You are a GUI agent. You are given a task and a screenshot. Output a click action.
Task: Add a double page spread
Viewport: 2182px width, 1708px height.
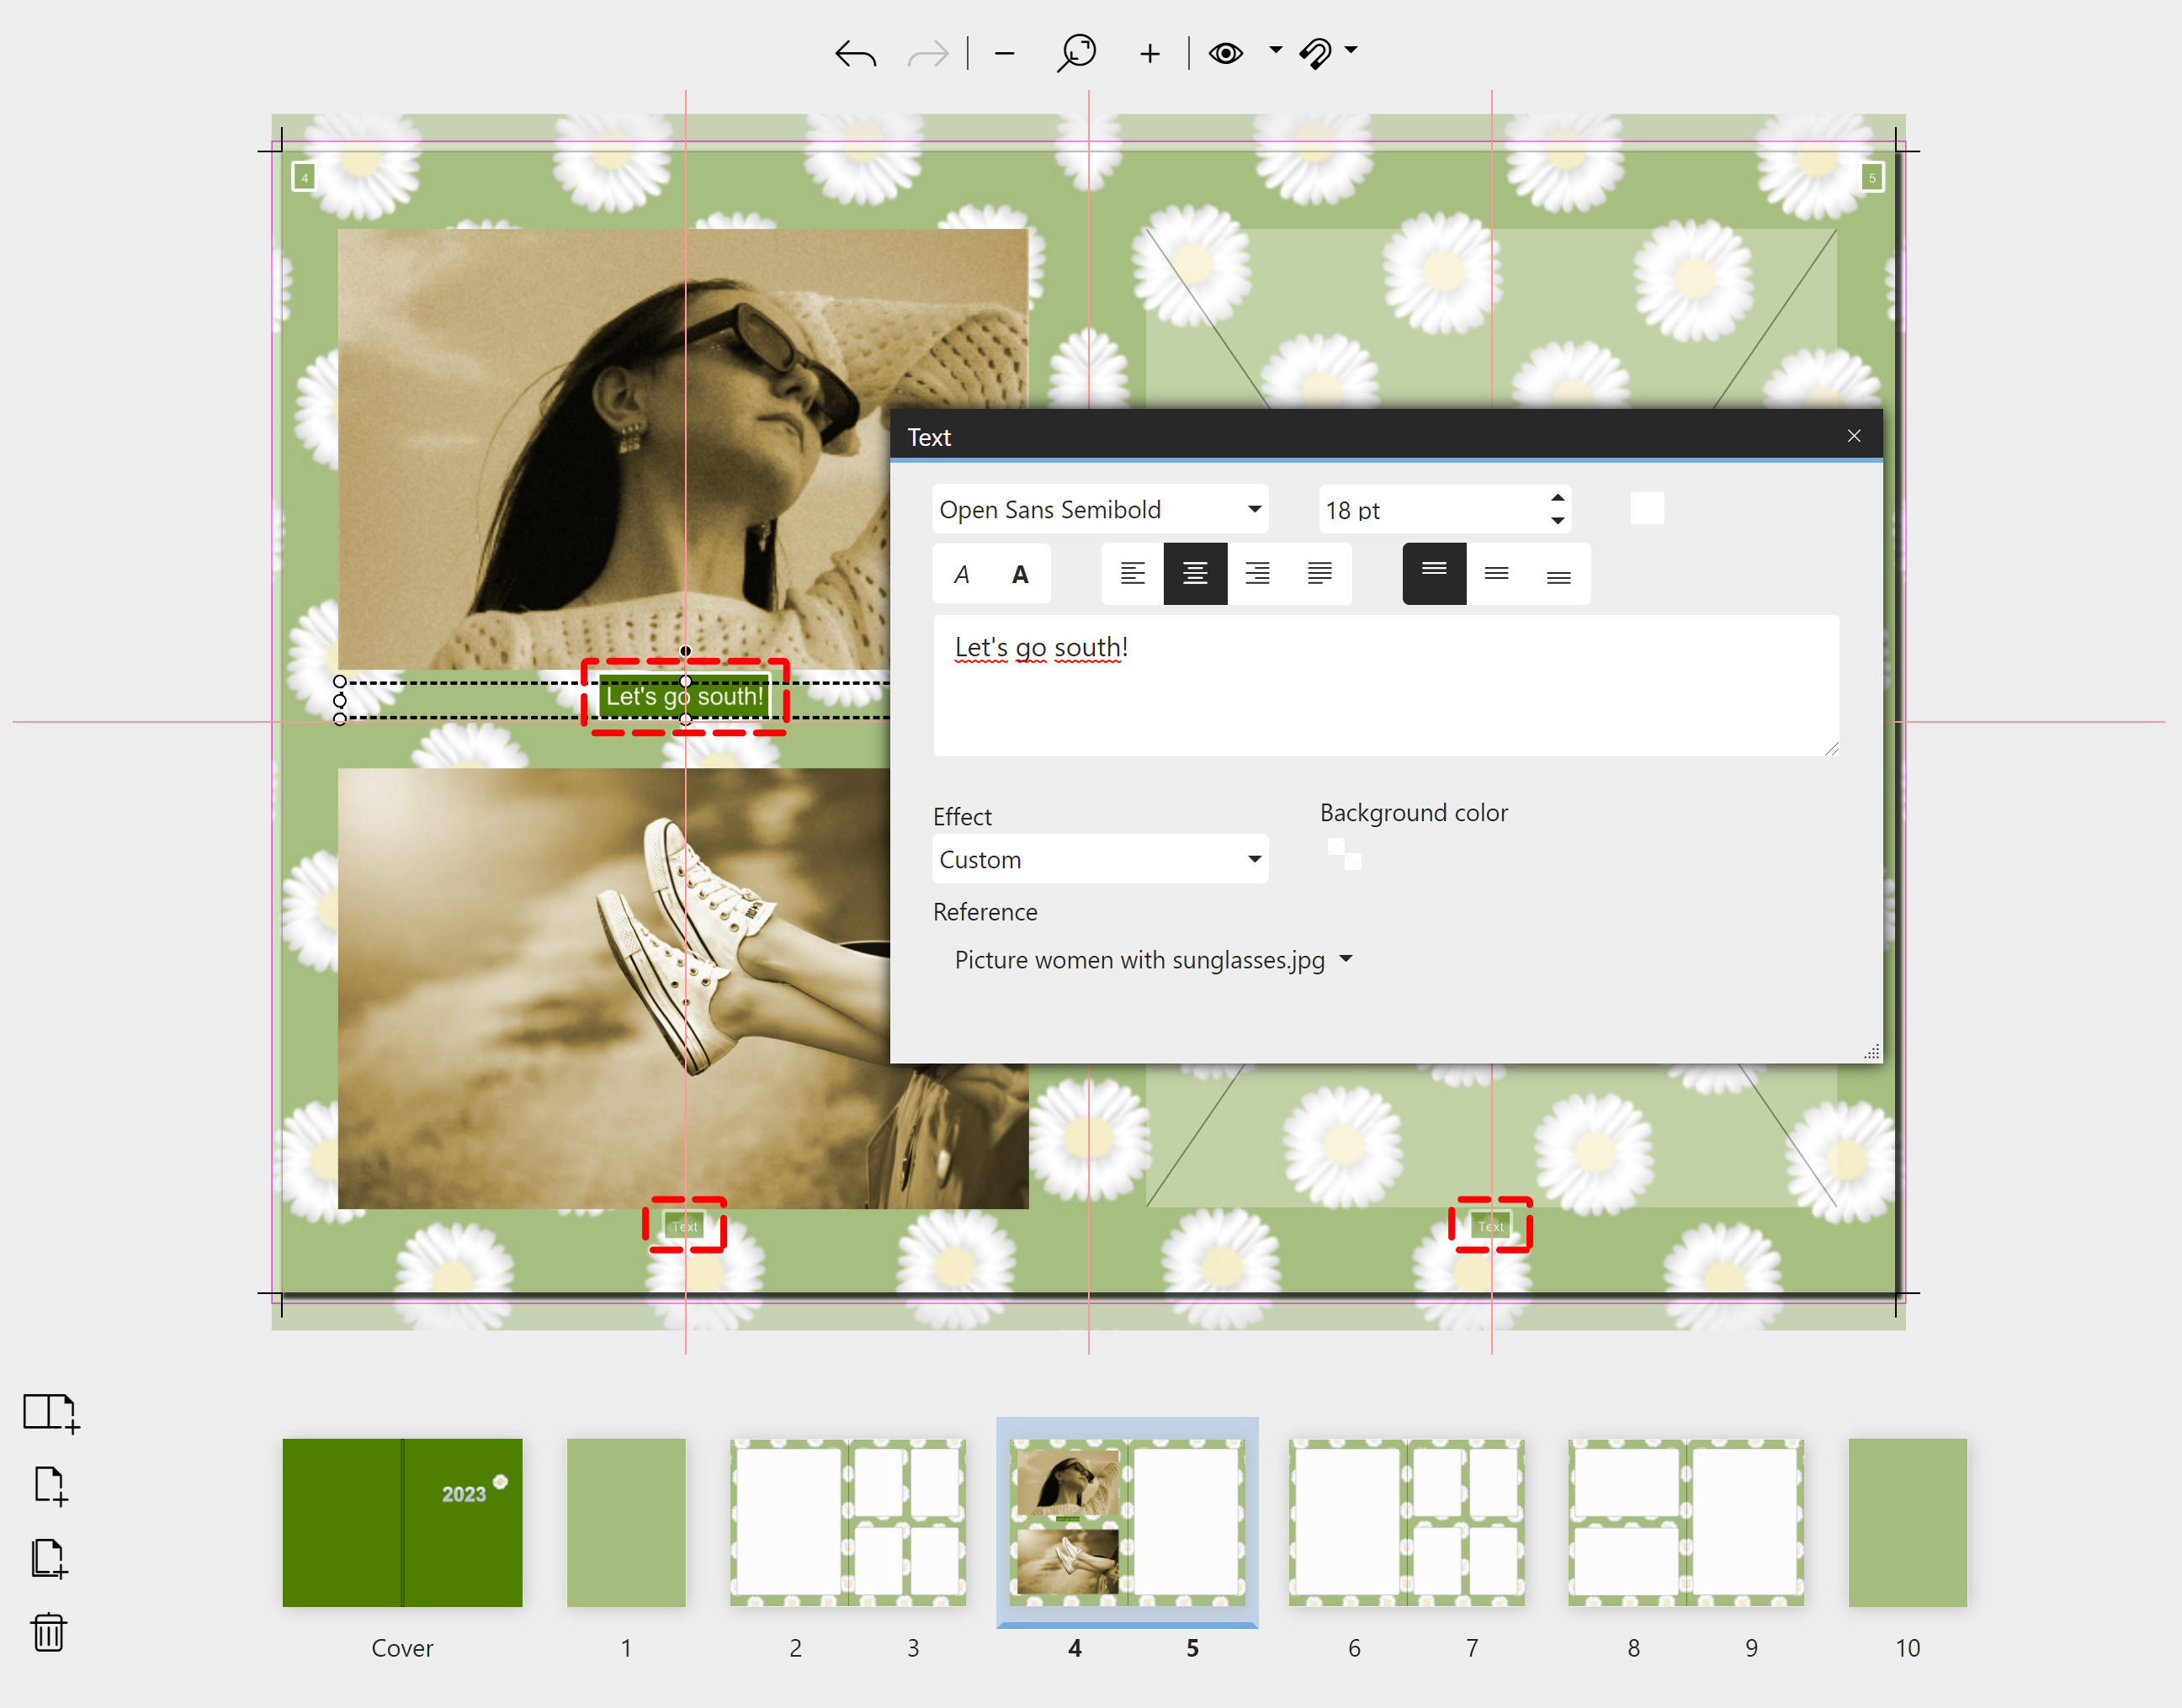49,1413
